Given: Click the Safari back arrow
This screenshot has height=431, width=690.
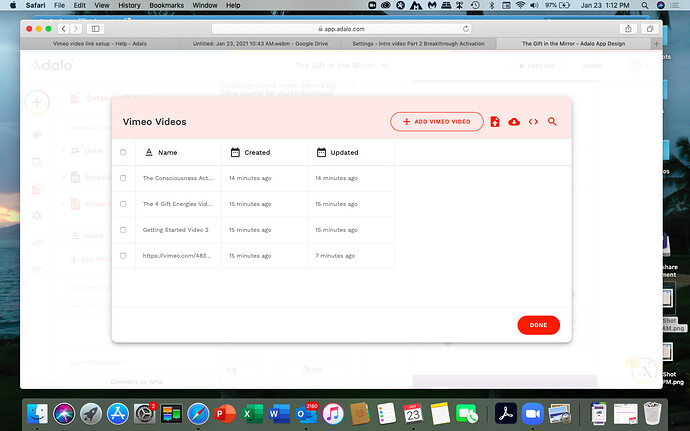Looking at the screenshot, I should (x=64, y=29).
